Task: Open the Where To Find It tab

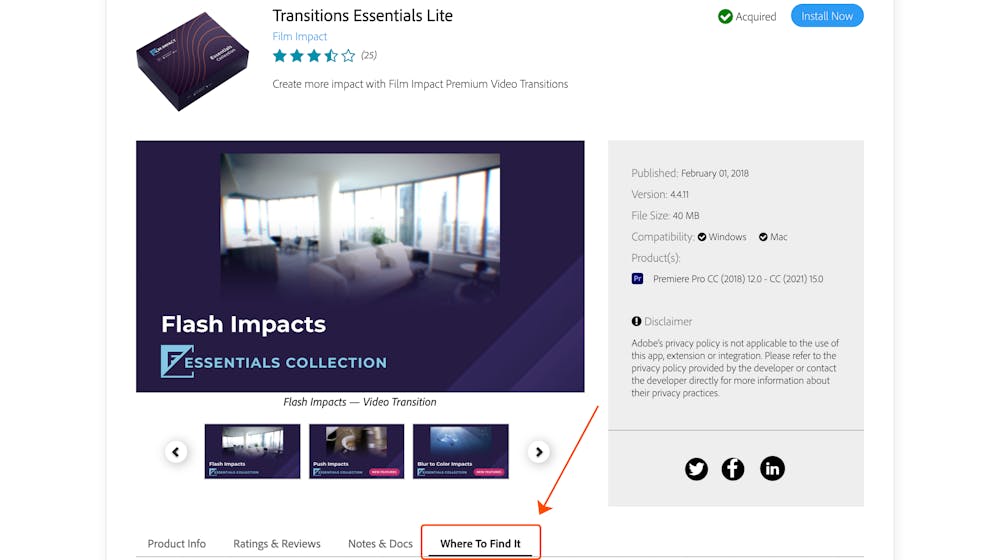Action: (480, 543)
